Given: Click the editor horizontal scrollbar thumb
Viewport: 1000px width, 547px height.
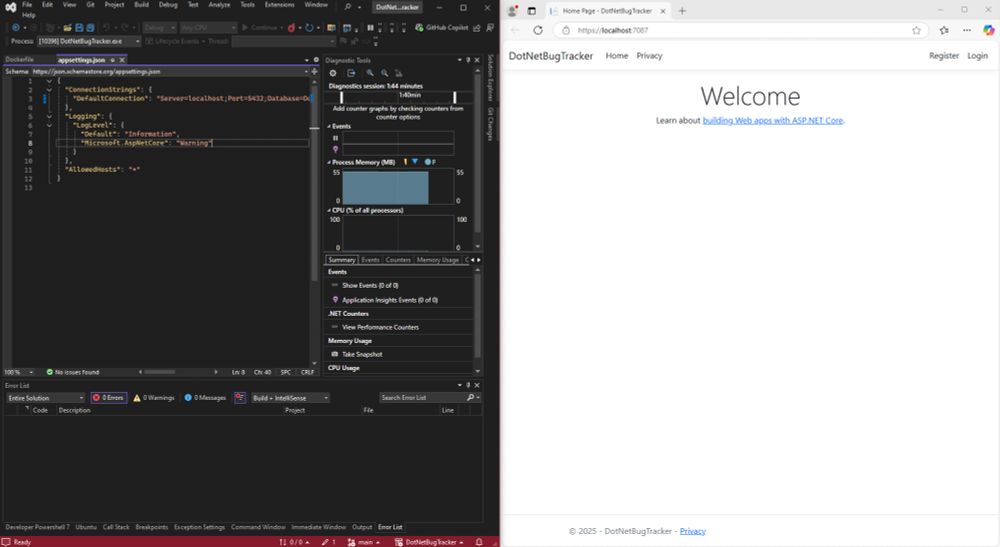Looking at the screenshot, I should pos(159,372).
